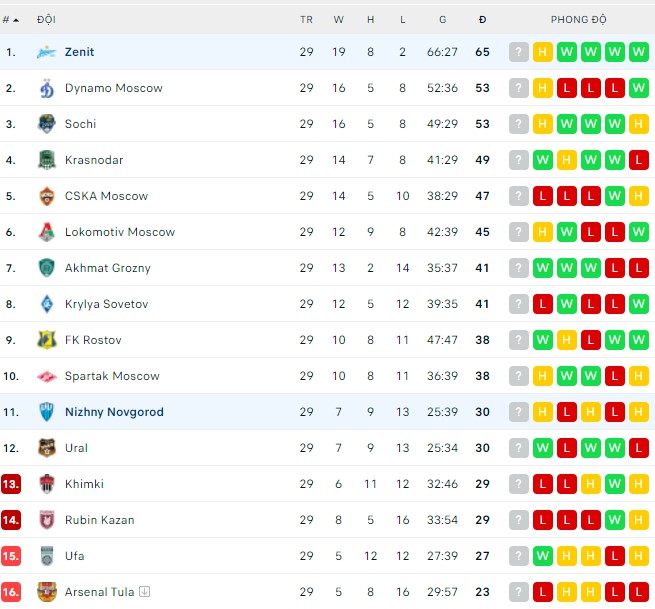This screenshot has height=609, width=655.
Task: Click the Dynamo Moscow crest icon
Action: click(46, 88)
